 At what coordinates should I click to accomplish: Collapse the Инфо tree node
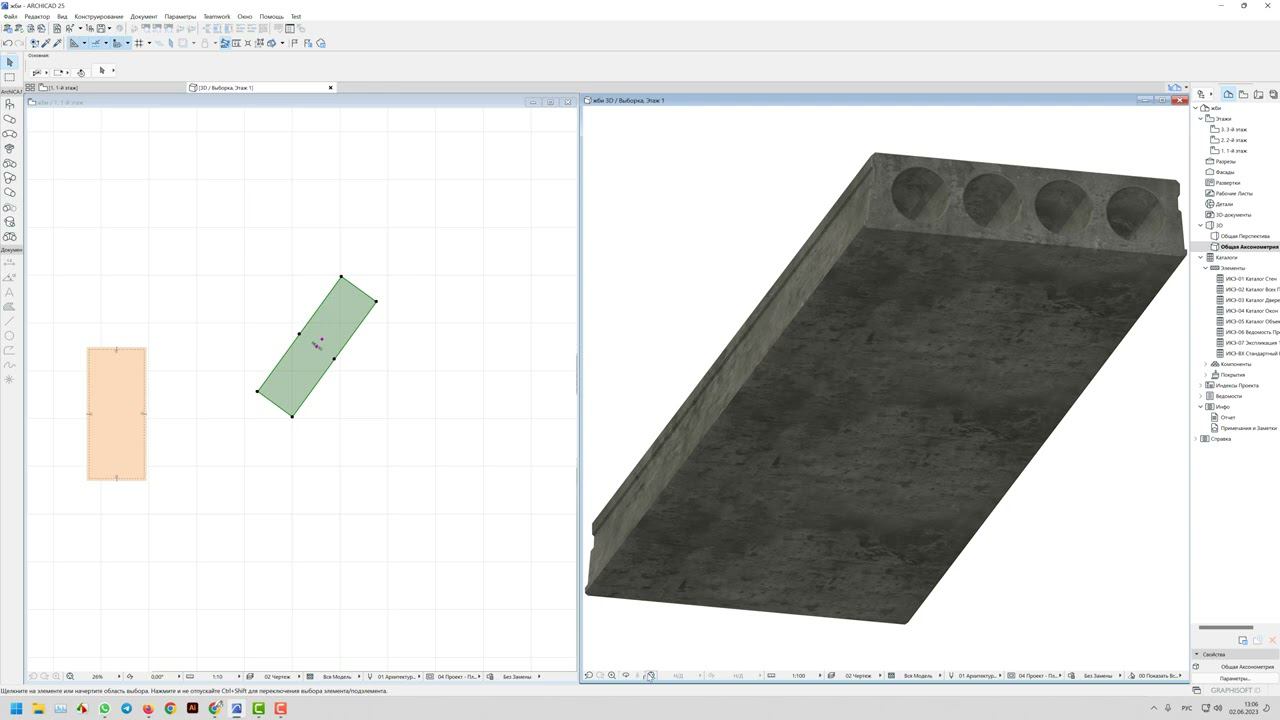(1201, 407)
